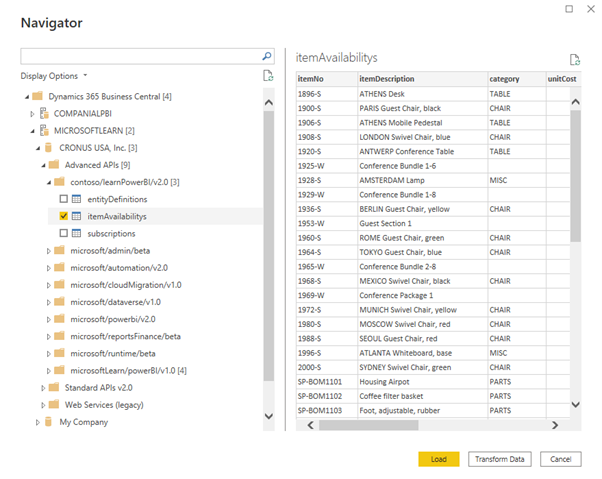Collapse the contoso/learnPowerBI/v2.0 node
602x479 pixels.
pos(49,183)
